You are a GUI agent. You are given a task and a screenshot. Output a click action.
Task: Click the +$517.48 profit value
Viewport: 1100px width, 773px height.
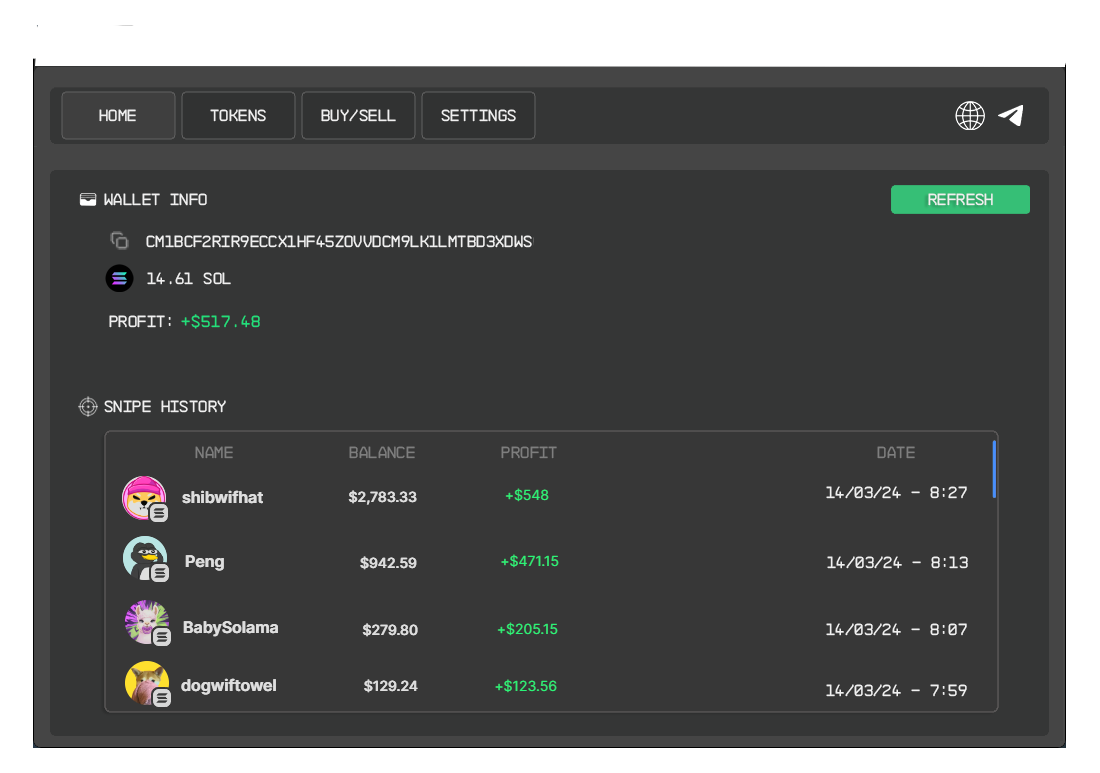pyautogui.click(x=220, y=321)
